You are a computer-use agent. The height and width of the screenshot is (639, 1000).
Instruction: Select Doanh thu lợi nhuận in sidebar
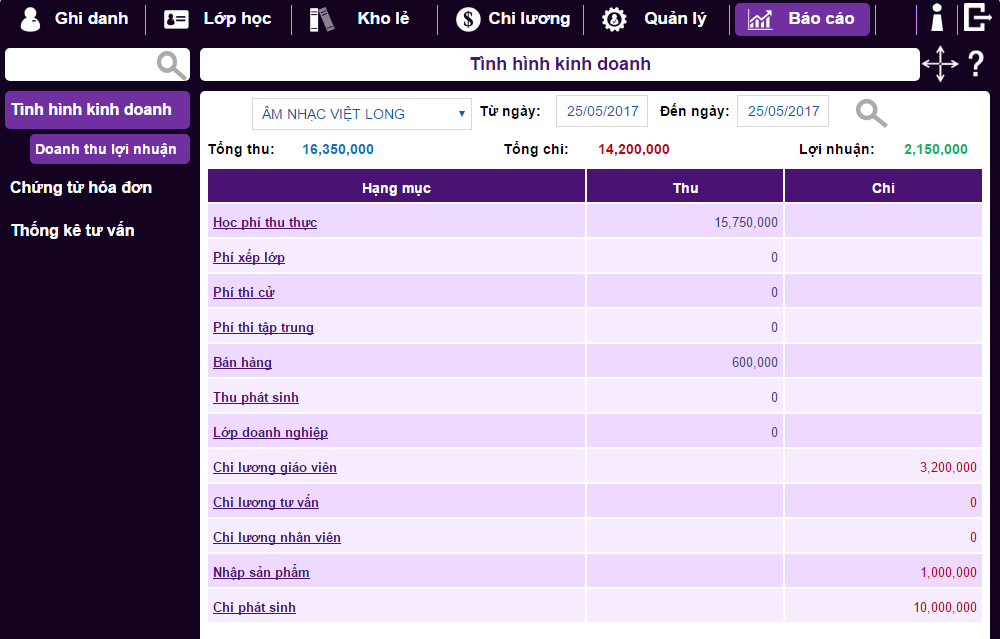click(106, 149)
